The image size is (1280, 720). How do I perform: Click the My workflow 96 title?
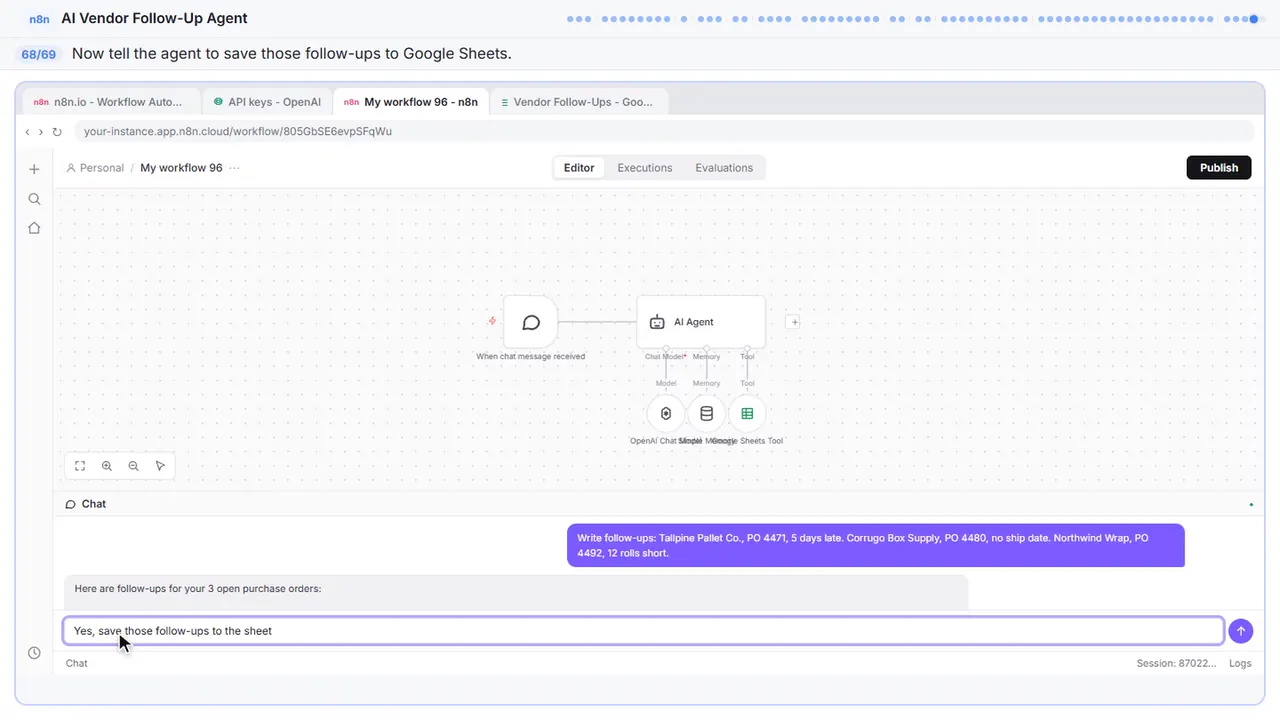(181, 168)
